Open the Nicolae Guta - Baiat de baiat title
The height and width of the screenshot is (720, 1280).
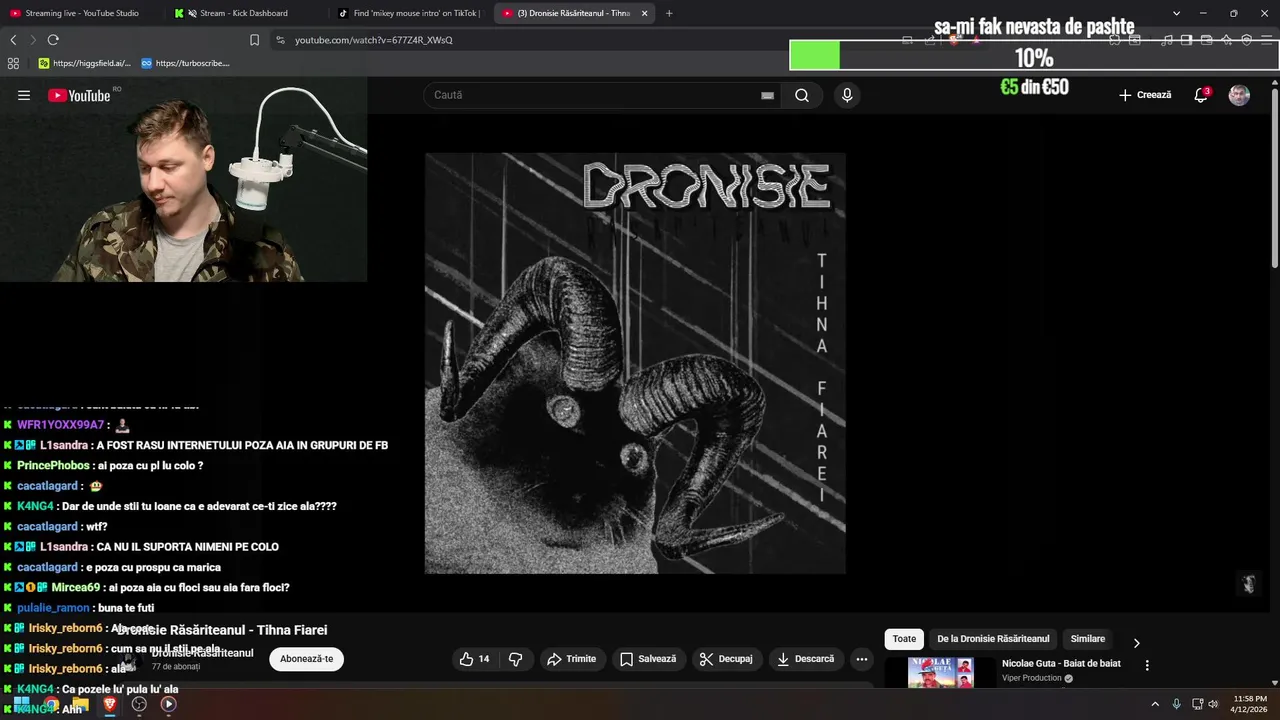click(x=1061, y=664)
